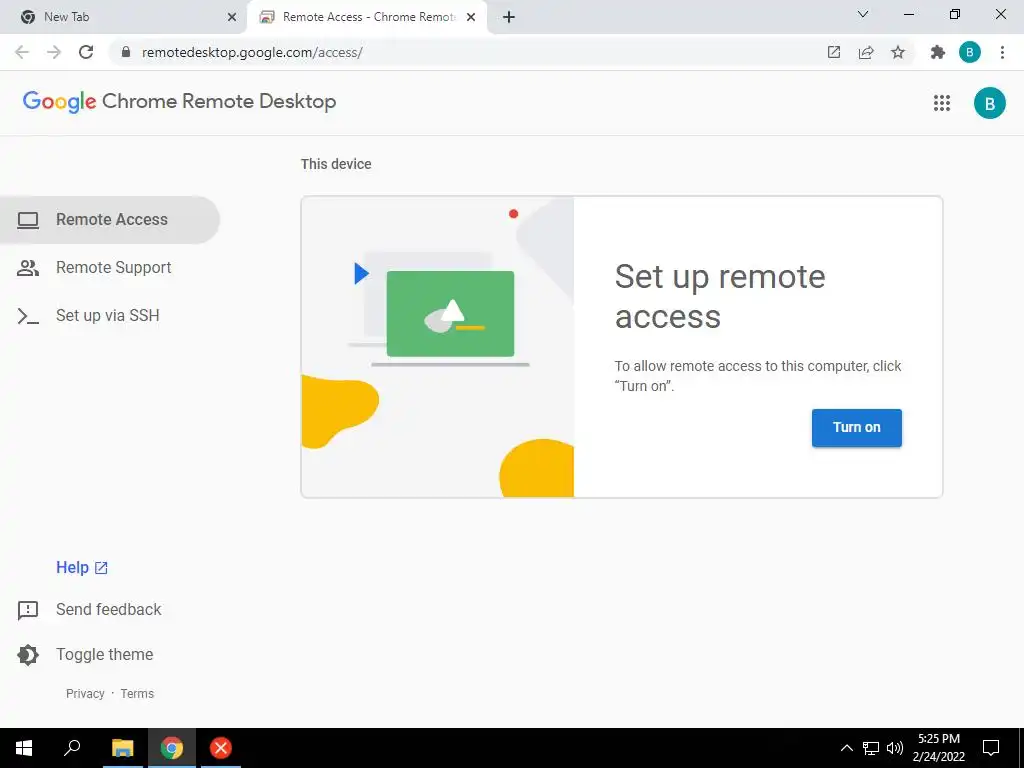Click the site security lock icon
Screen dimensions: 1024x768
[x=126, y=52]
